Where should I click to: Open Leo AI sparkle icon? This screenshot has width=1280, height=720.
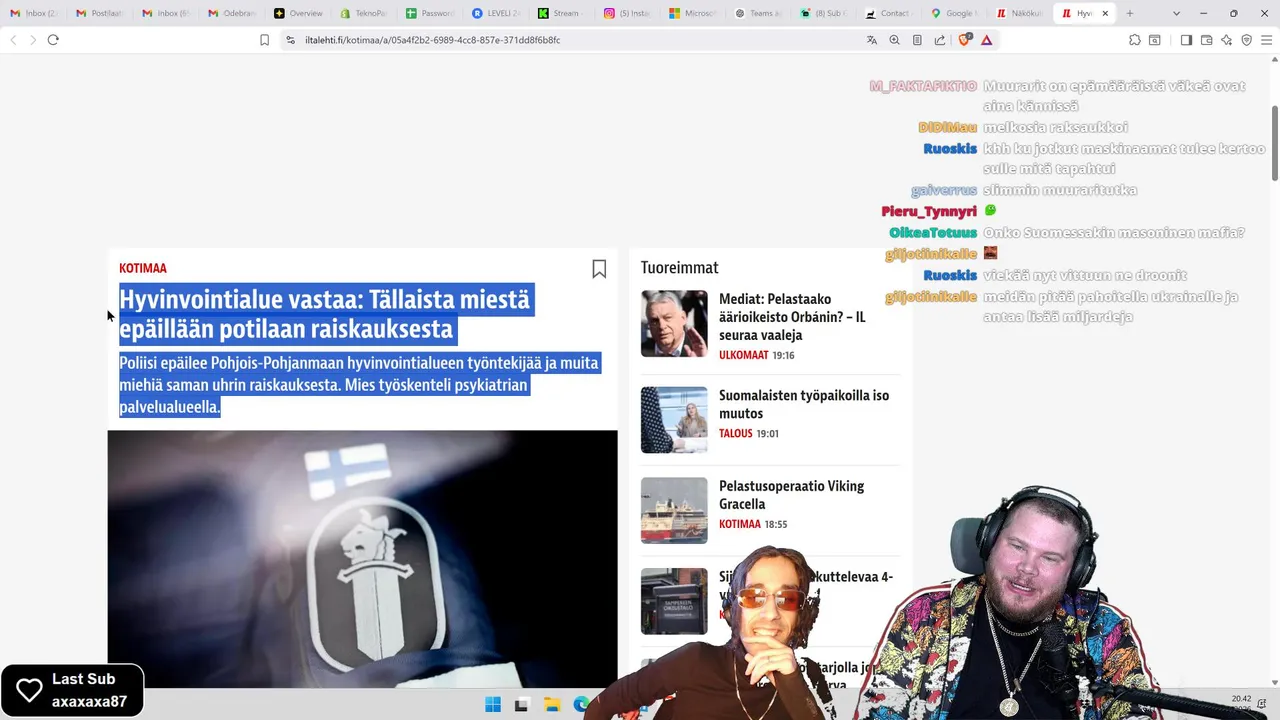tap(1227, 40)
